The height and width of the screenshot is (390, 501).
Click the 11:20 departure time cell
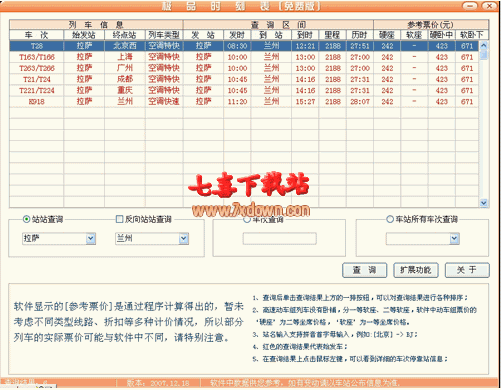[237, 101]
